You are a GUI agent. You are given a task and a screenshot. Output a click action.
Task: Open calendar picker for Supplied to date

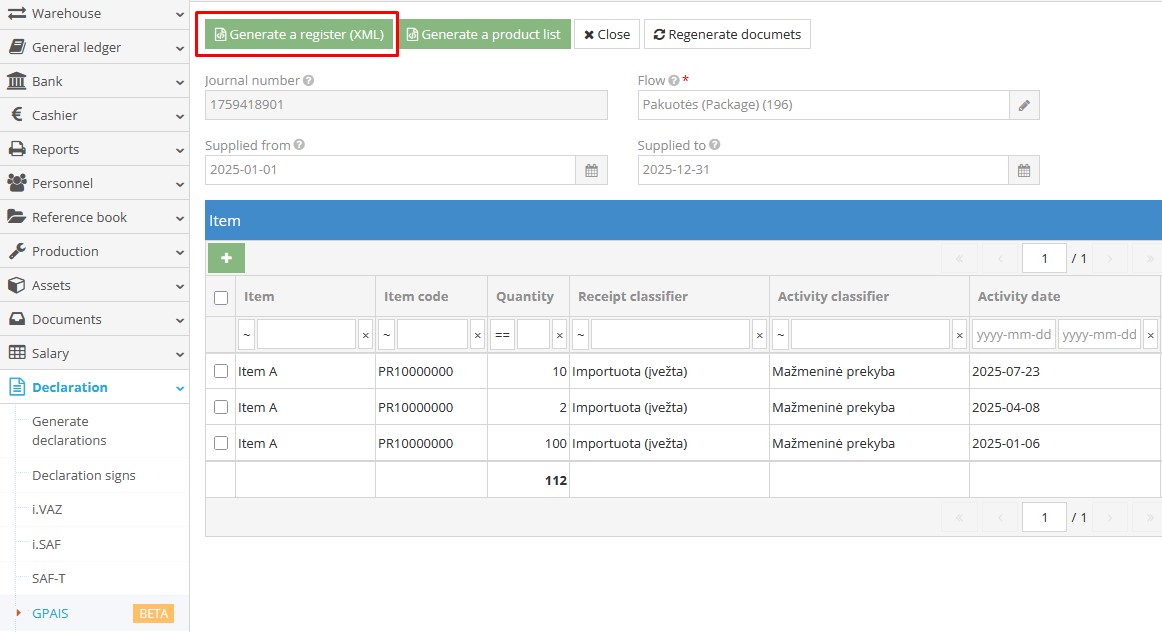tap(1024, 170)
